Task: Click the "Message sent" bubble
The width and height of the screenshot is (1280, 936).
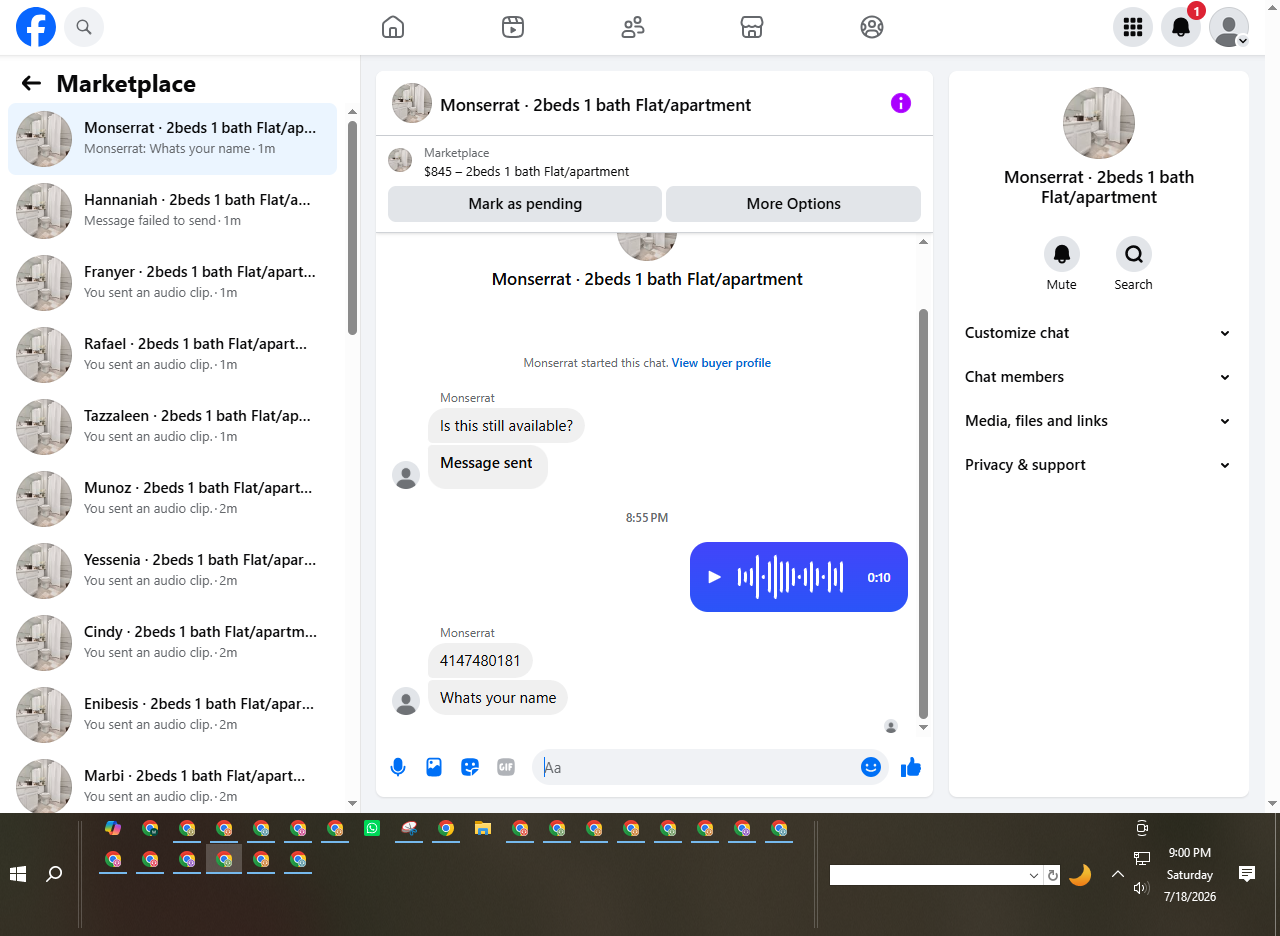Action: click(x=487, y=467)
